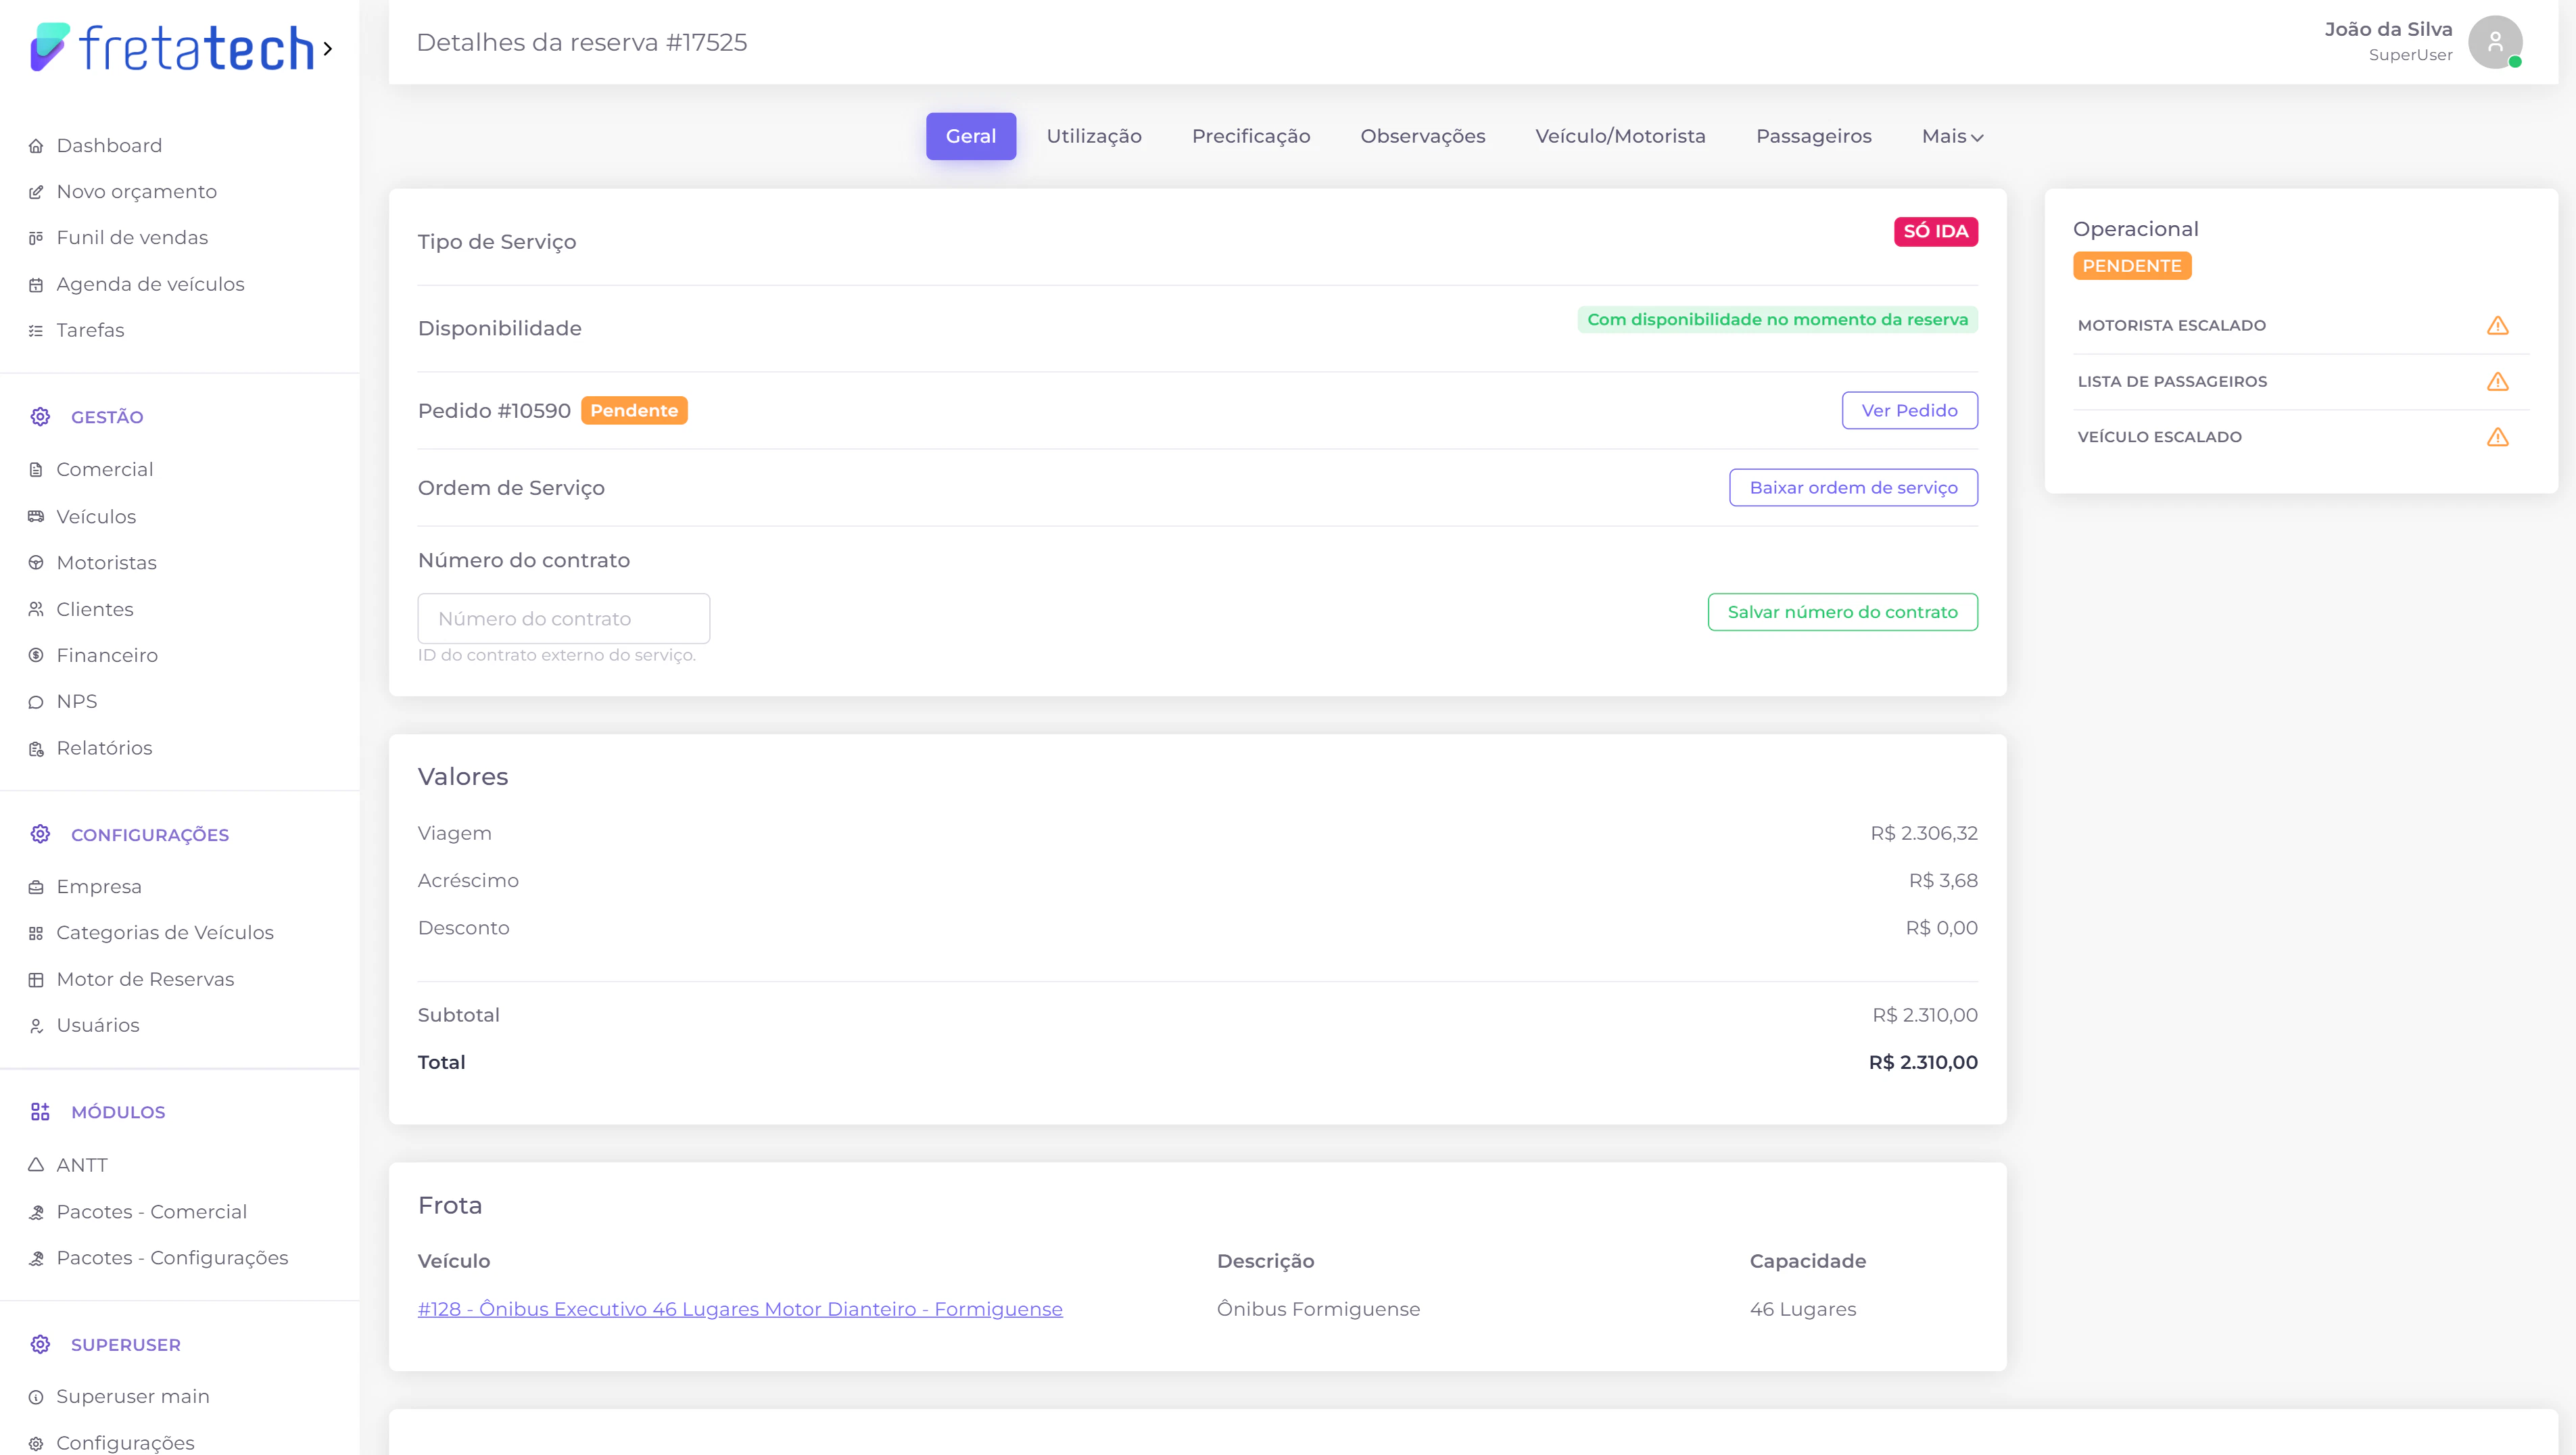
Task: Click the Dashboard home icon in sidebar
Action: tap(36, 146)
